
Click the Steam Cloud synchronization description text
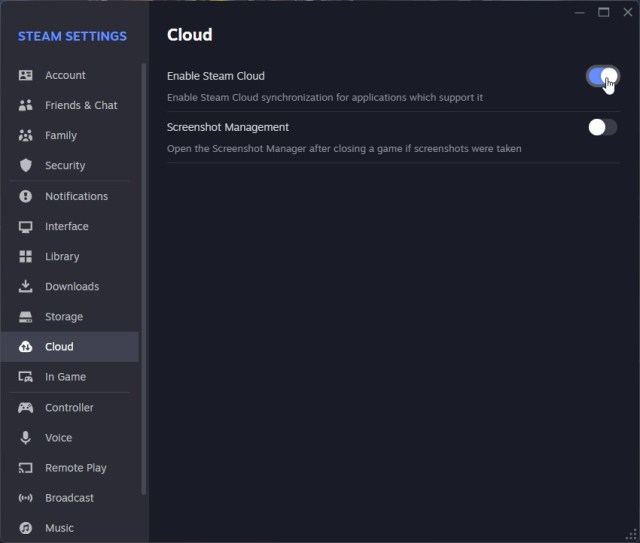[x=325, y=98]
